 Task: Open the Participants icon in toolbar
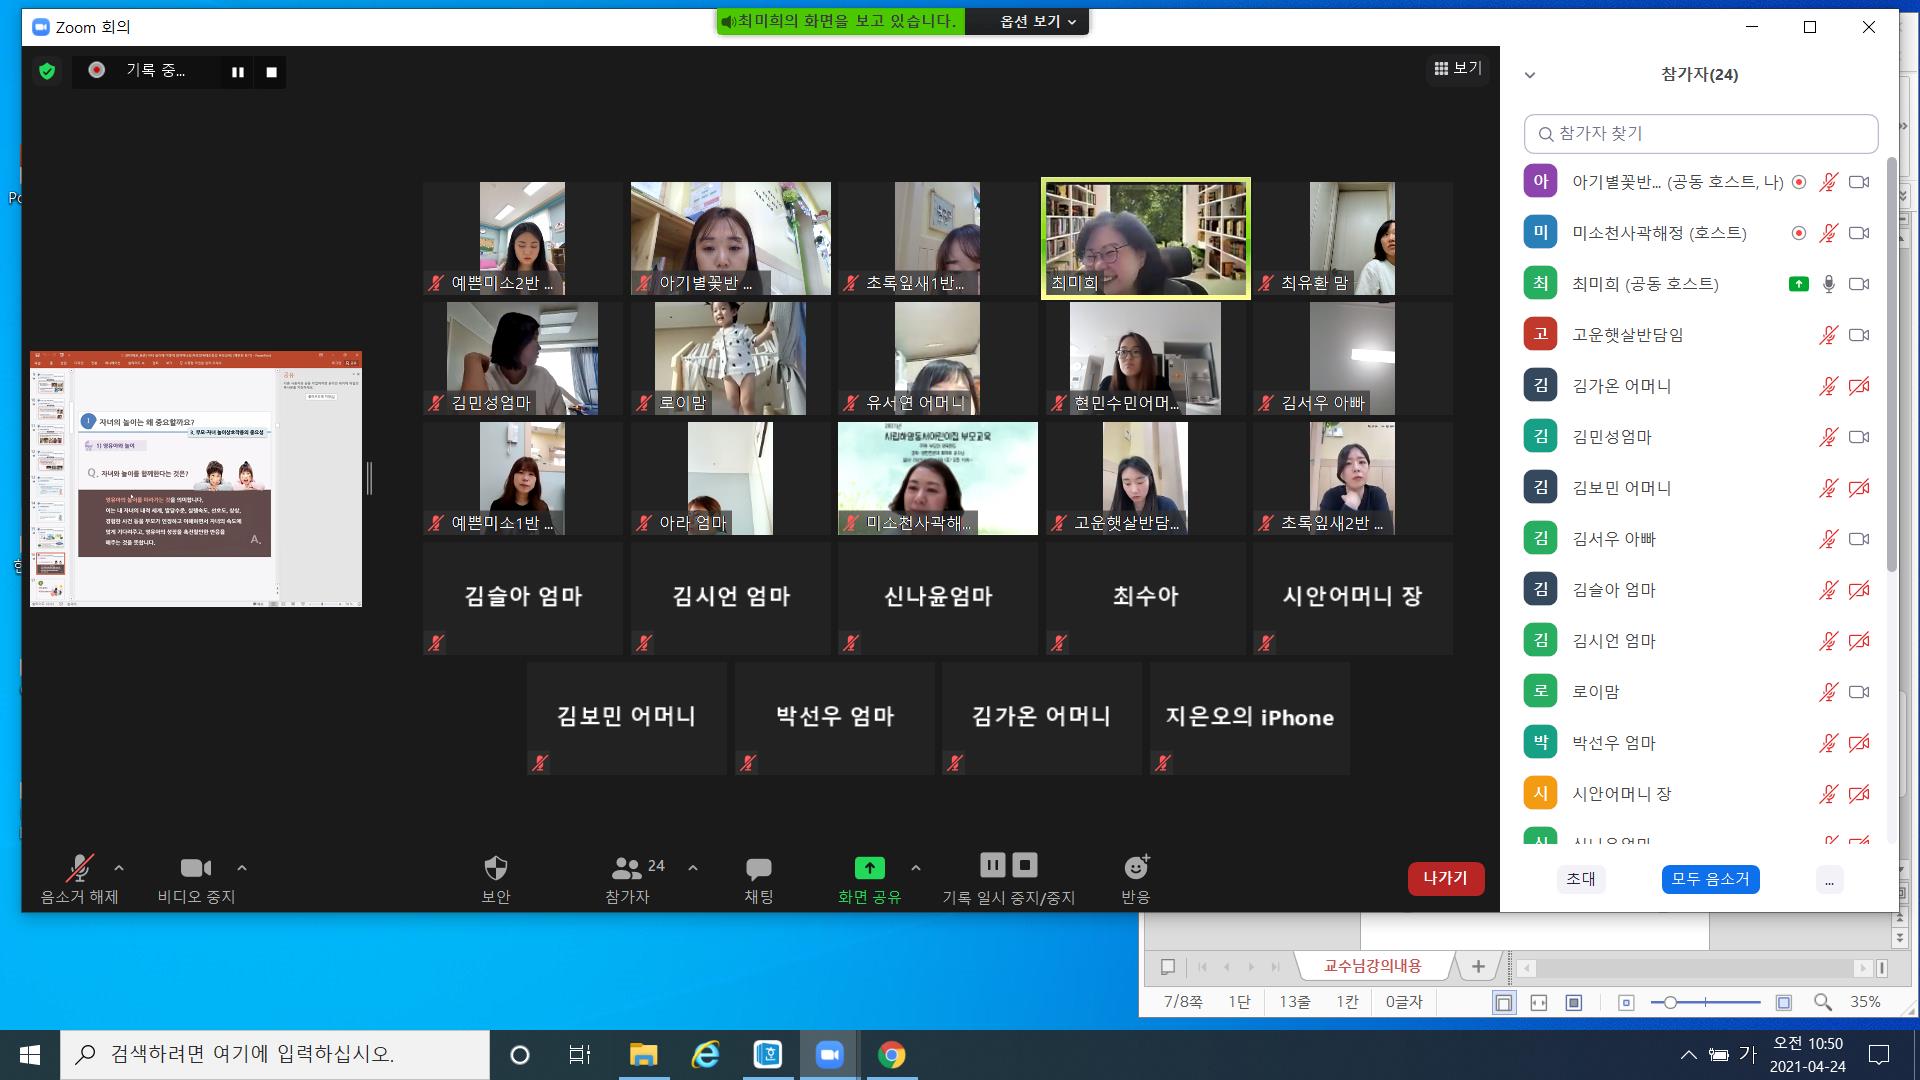627,868
